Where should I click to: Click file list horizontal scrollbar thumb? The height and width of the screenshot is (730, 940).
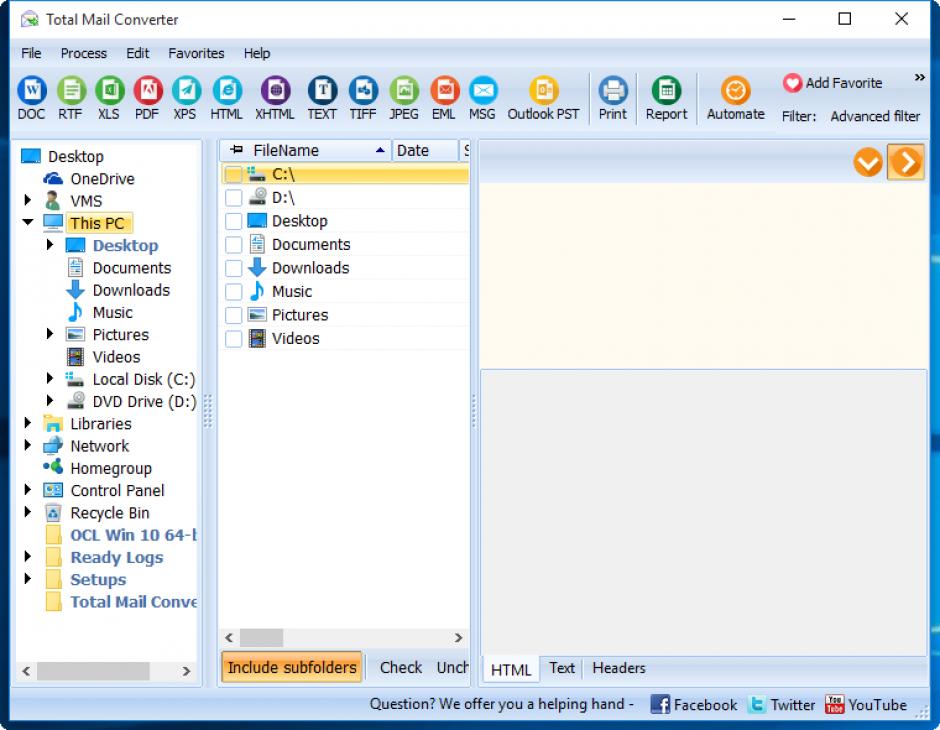(x=261, y=638)
